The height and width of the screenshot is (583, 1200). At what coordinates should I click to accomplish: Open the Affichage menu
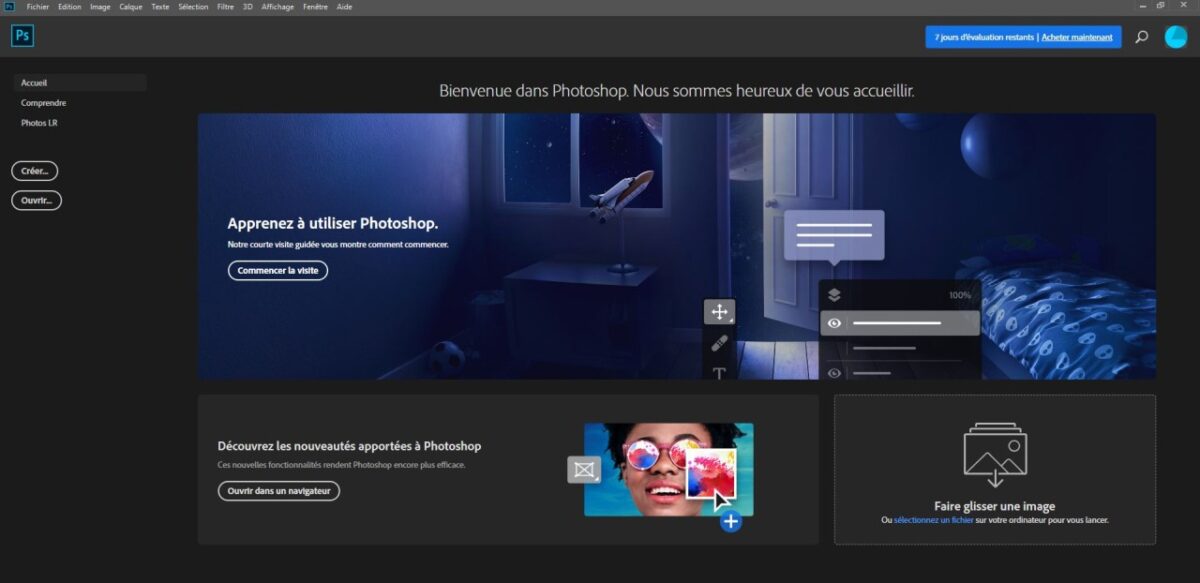pos(278,6)
